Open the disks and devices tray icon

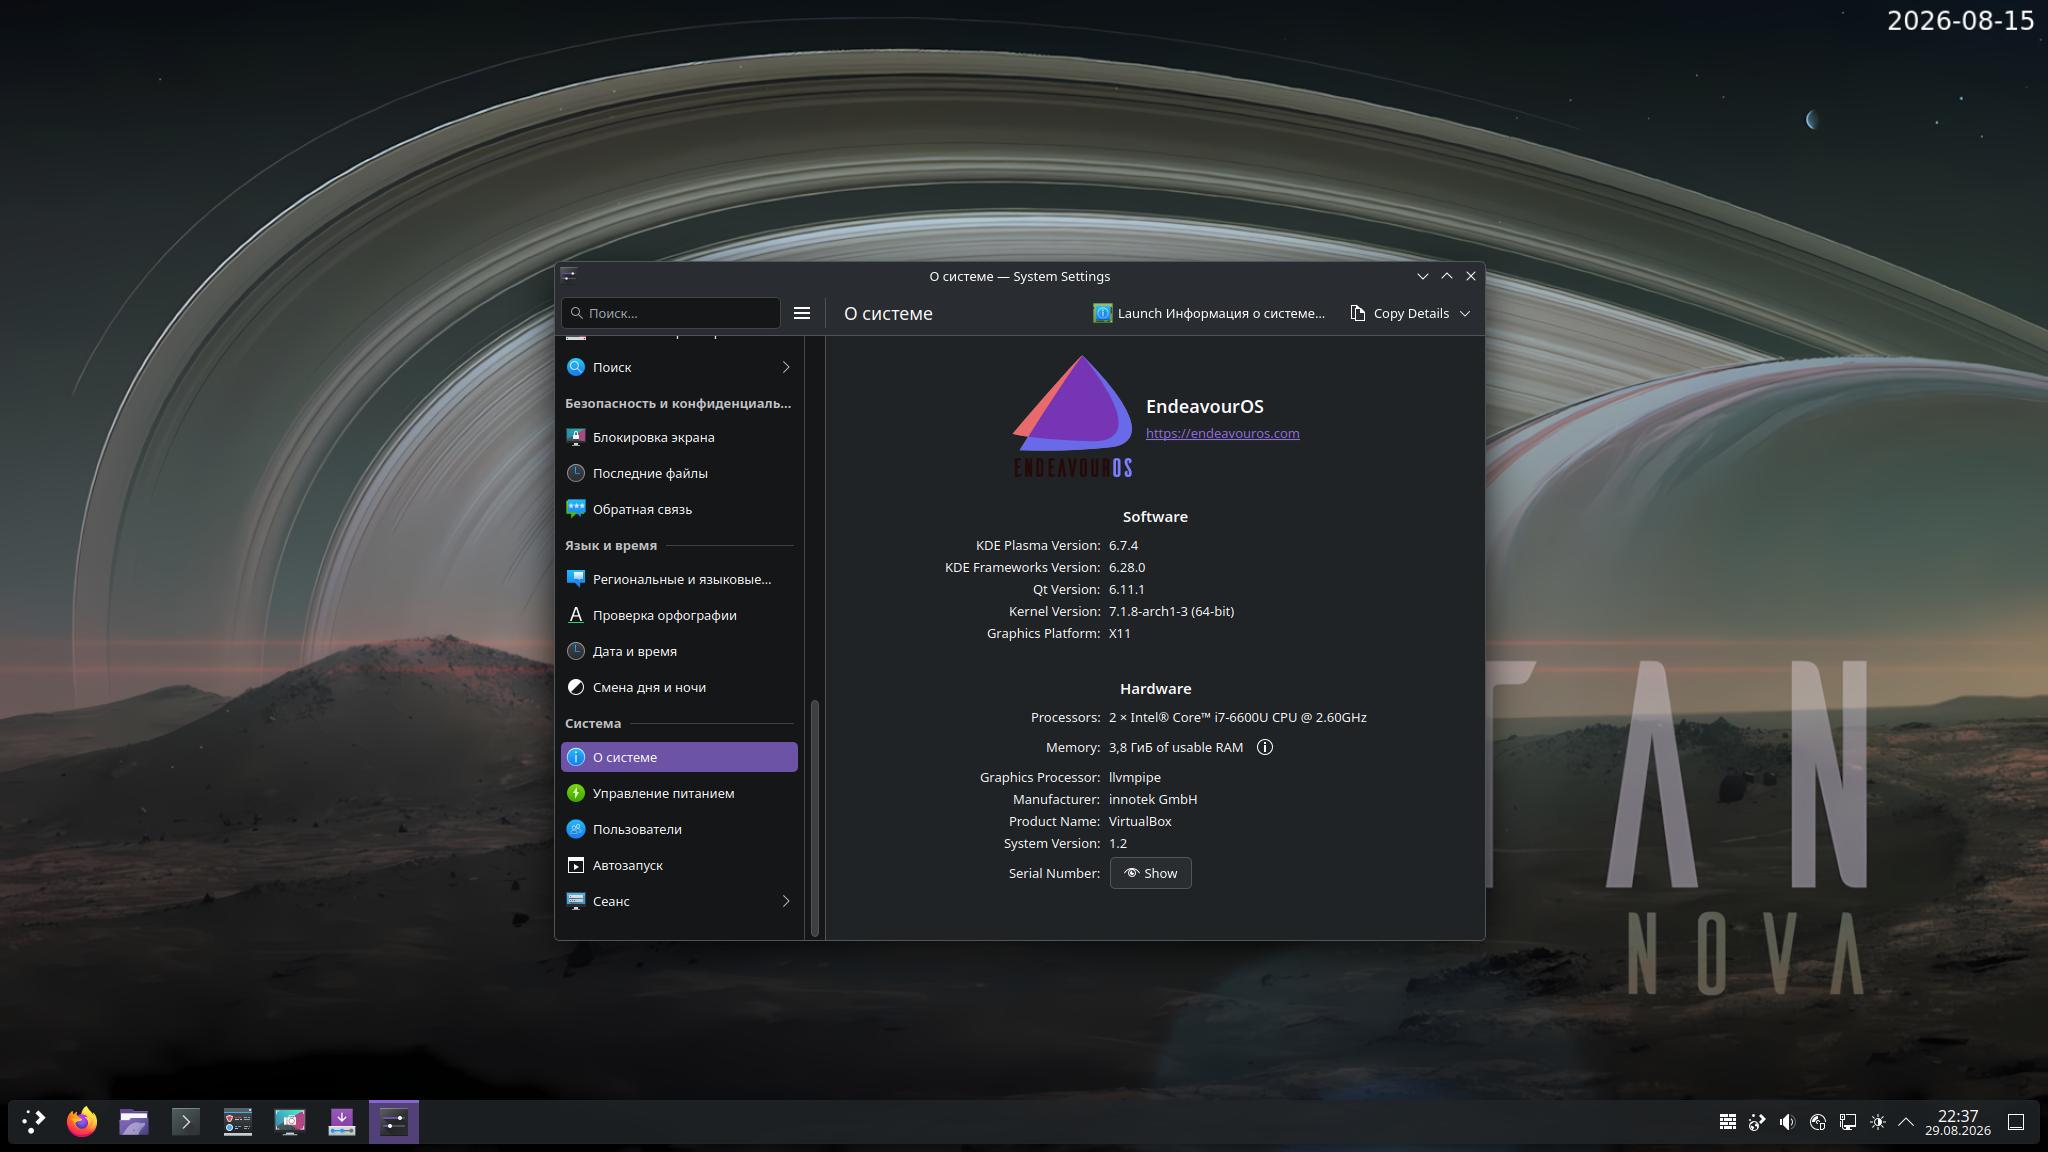[x=1818, y=1122]
